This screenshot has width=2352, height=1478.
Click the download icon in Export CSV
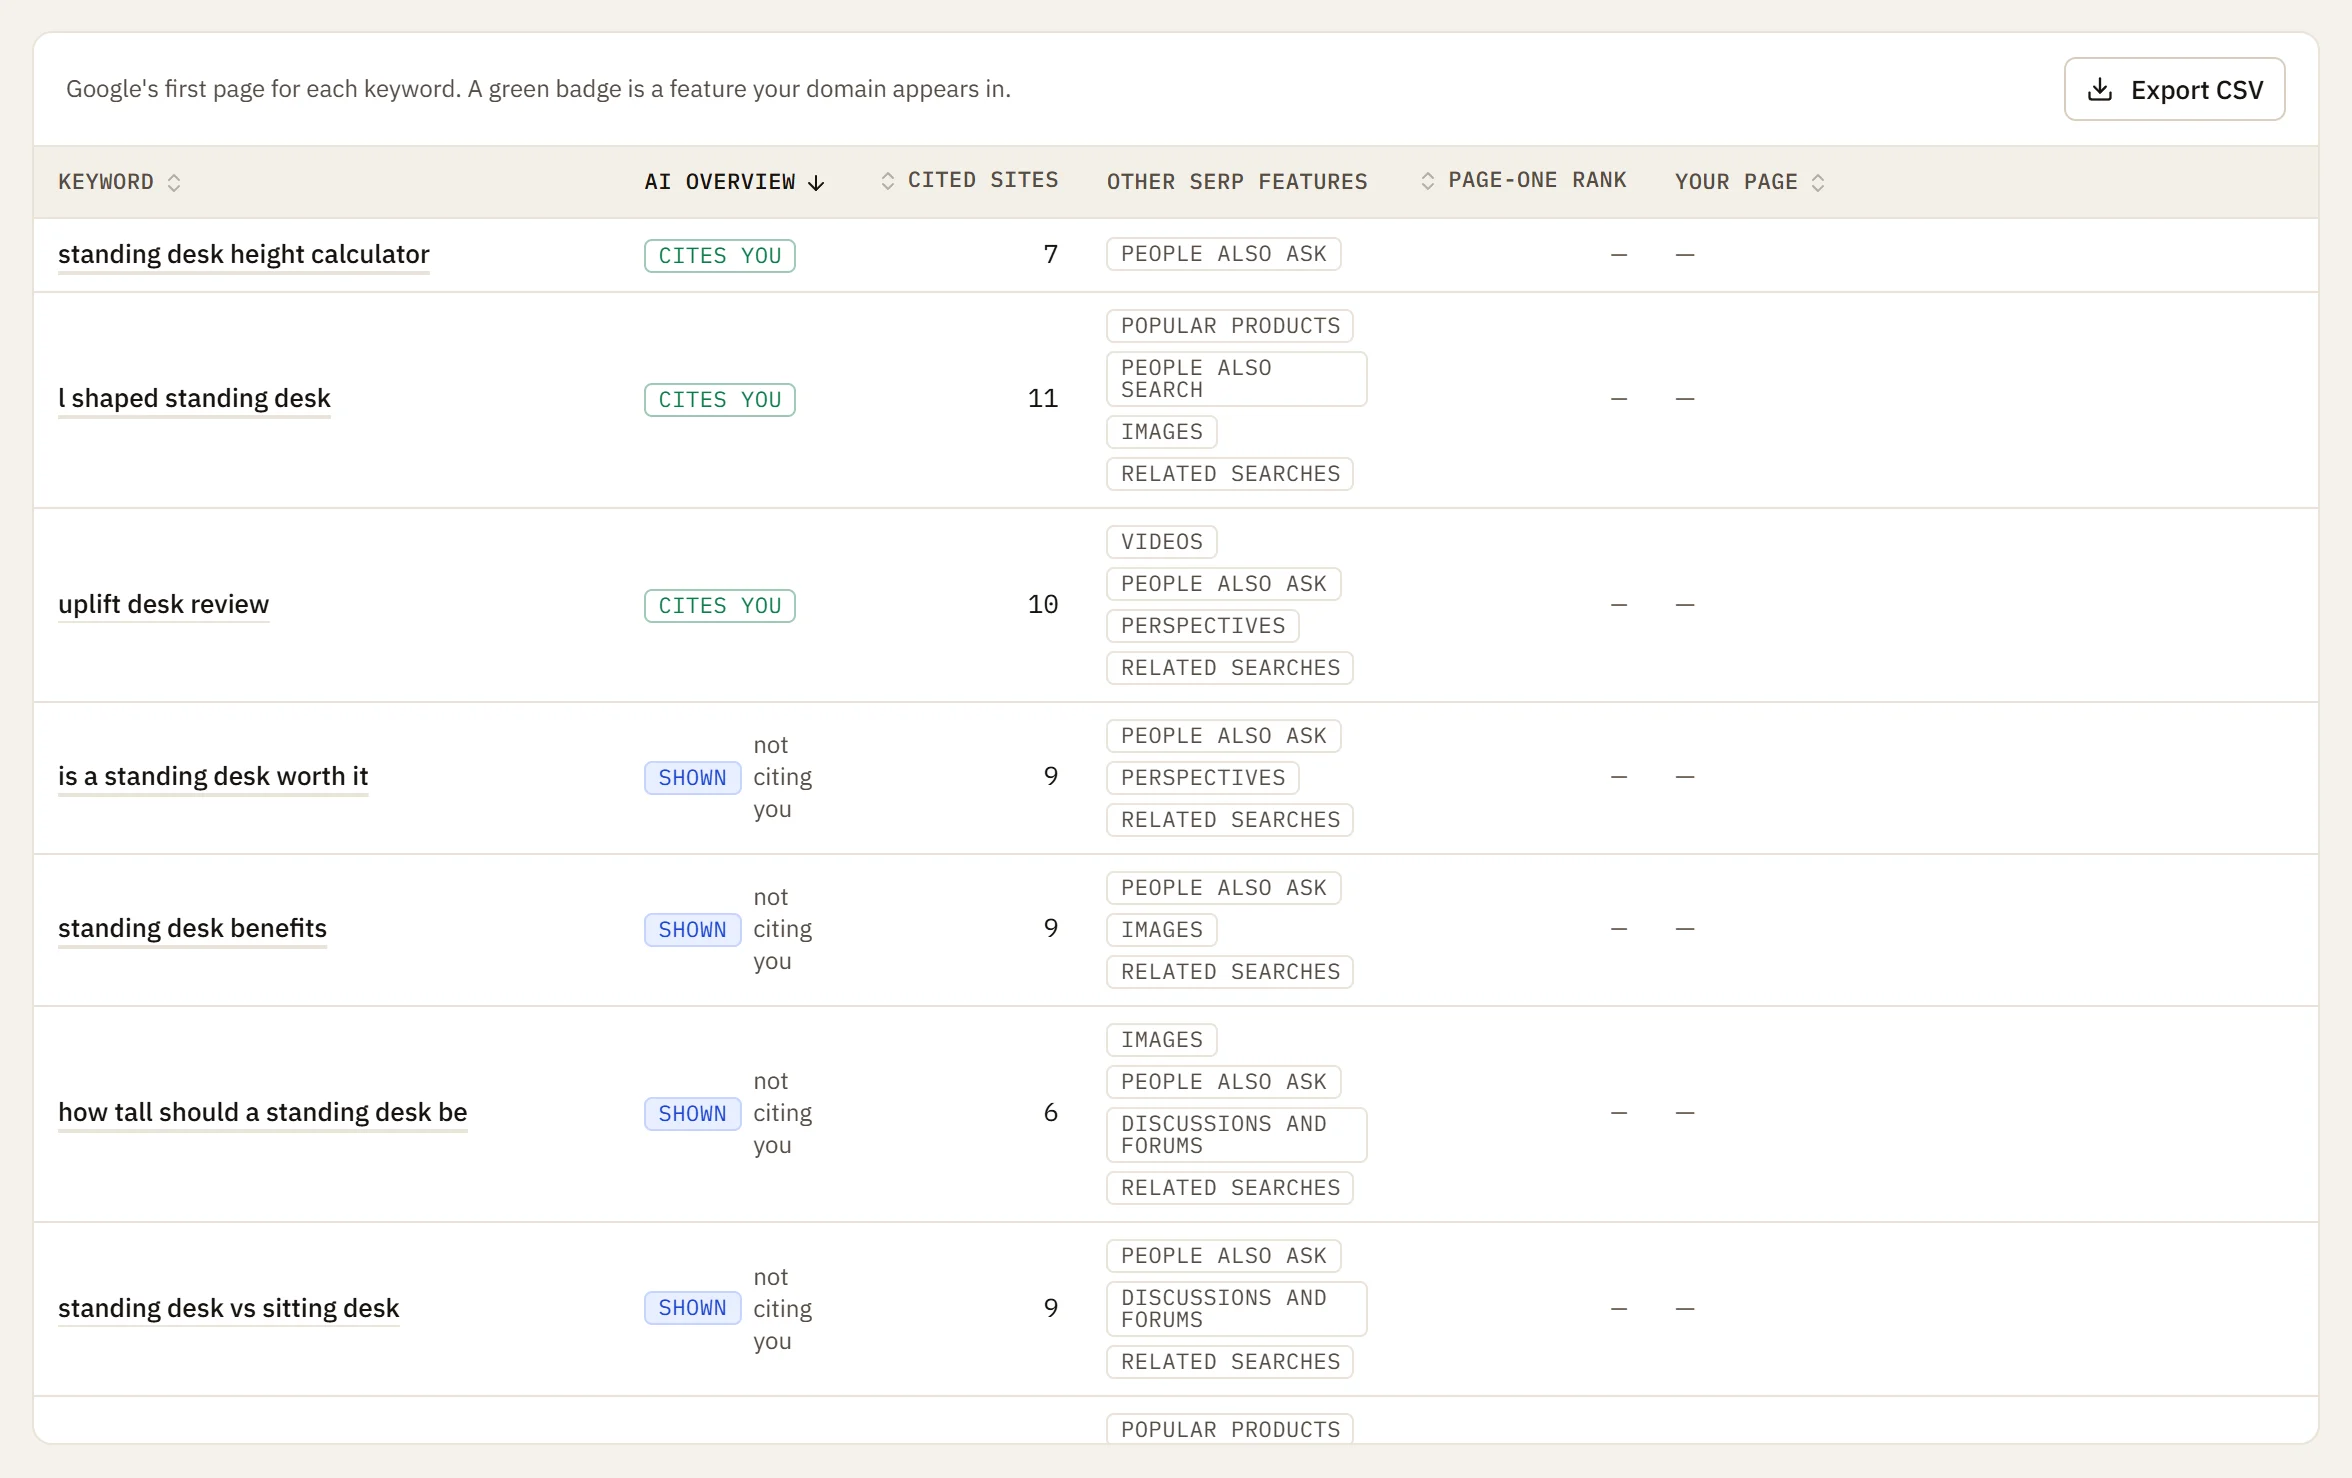pos(2100,89)
